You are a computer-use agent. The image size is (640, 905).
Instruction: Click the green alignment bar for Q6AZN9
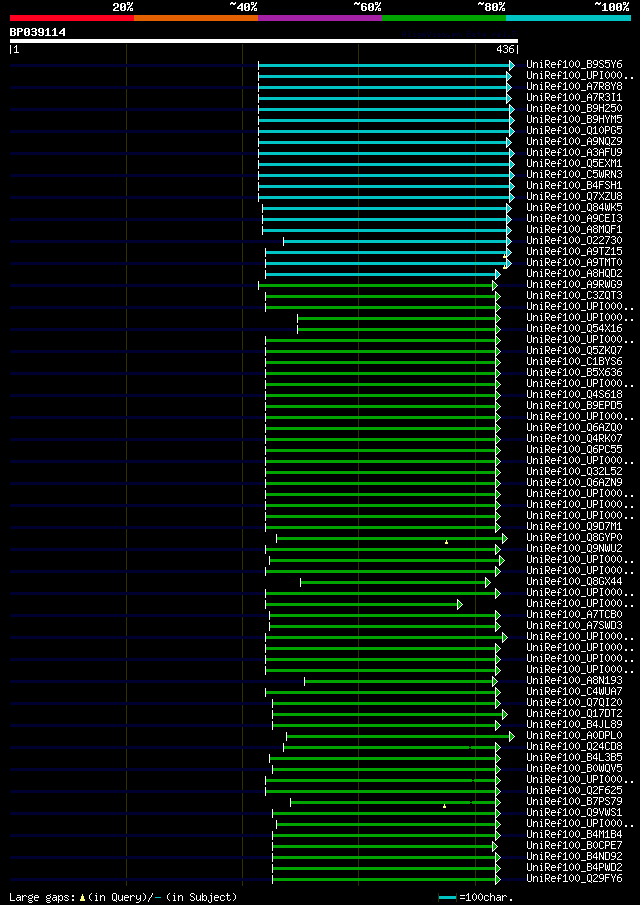(x=380, y=483)
